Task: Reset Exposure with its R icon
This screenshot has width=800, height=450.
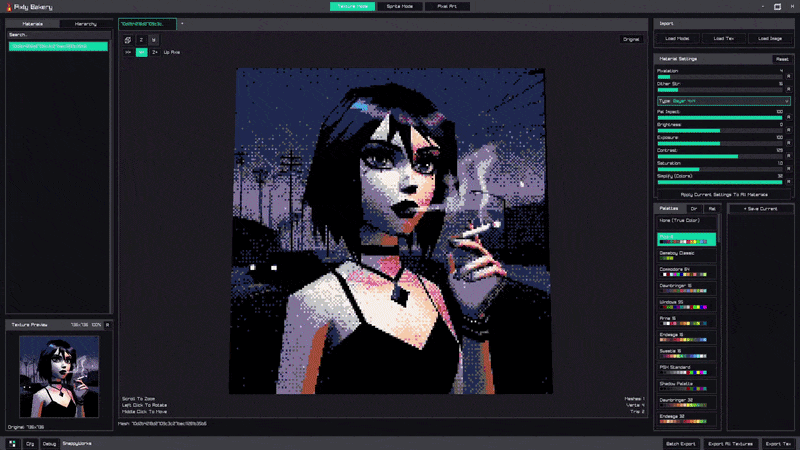Action: [788, 142]
